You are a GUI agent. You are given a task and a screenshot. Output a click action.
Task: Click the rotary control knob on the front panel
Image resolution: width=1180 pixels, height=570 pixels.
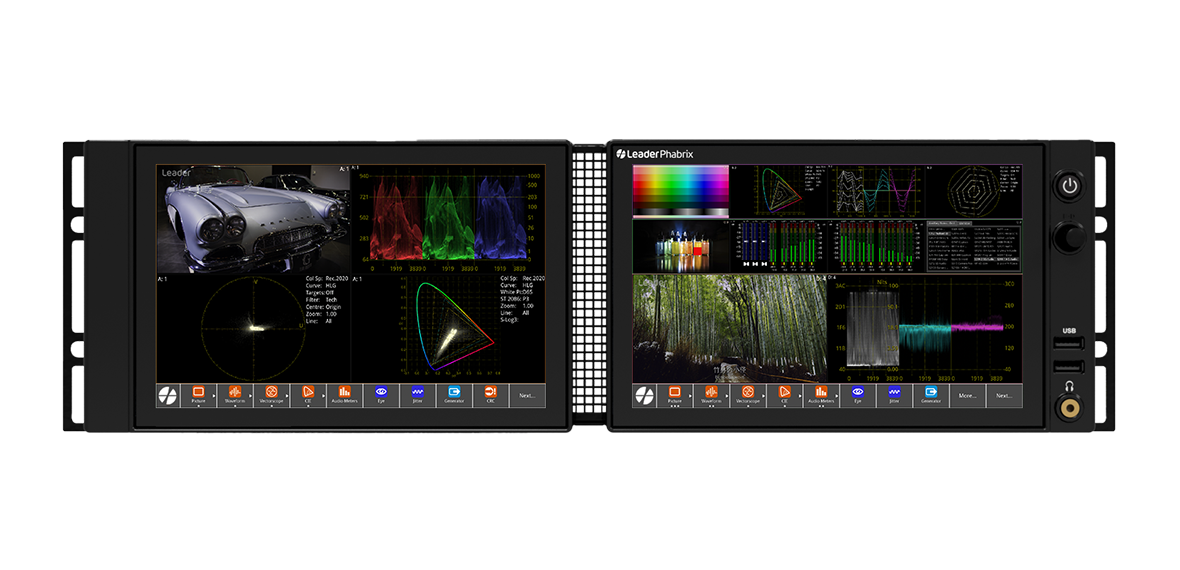(1069, 238)
